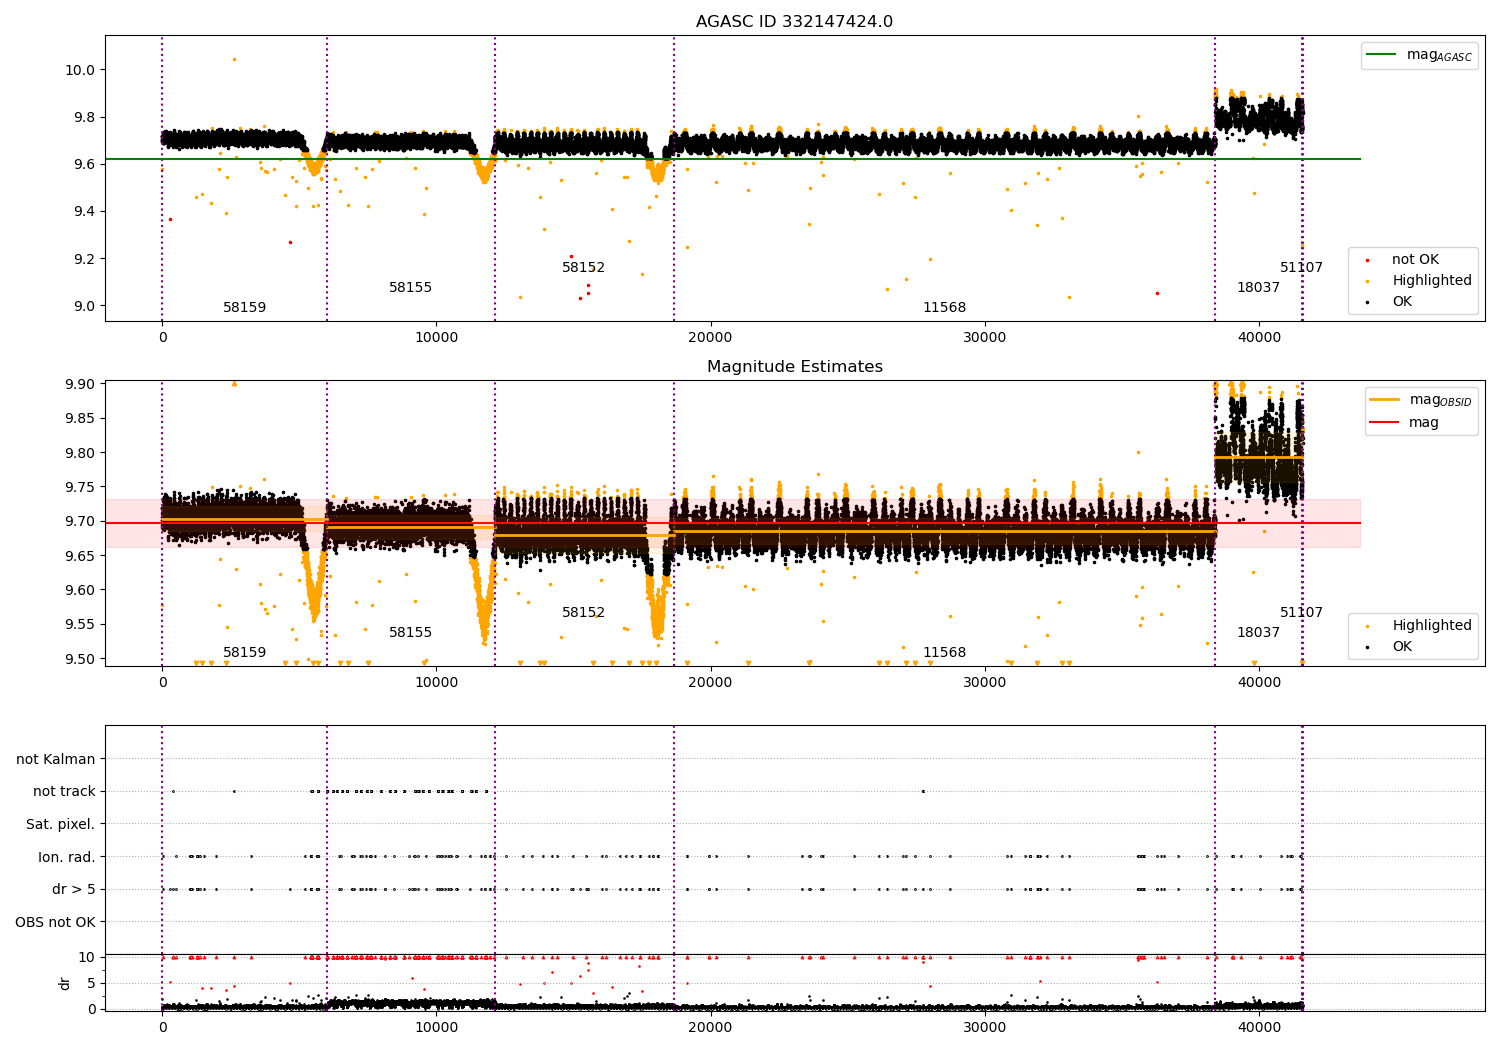The image size is (1500, 1050).
Task: Click OBSID label 58159 in Magnitude Estimates panel
Action: 245,653
